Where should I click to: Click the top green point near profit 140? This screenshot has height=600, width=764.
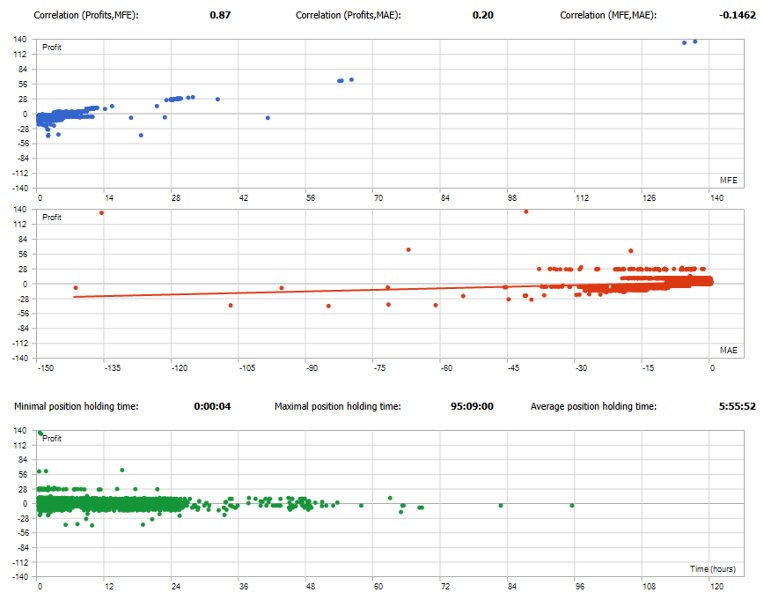click(40, 433)
